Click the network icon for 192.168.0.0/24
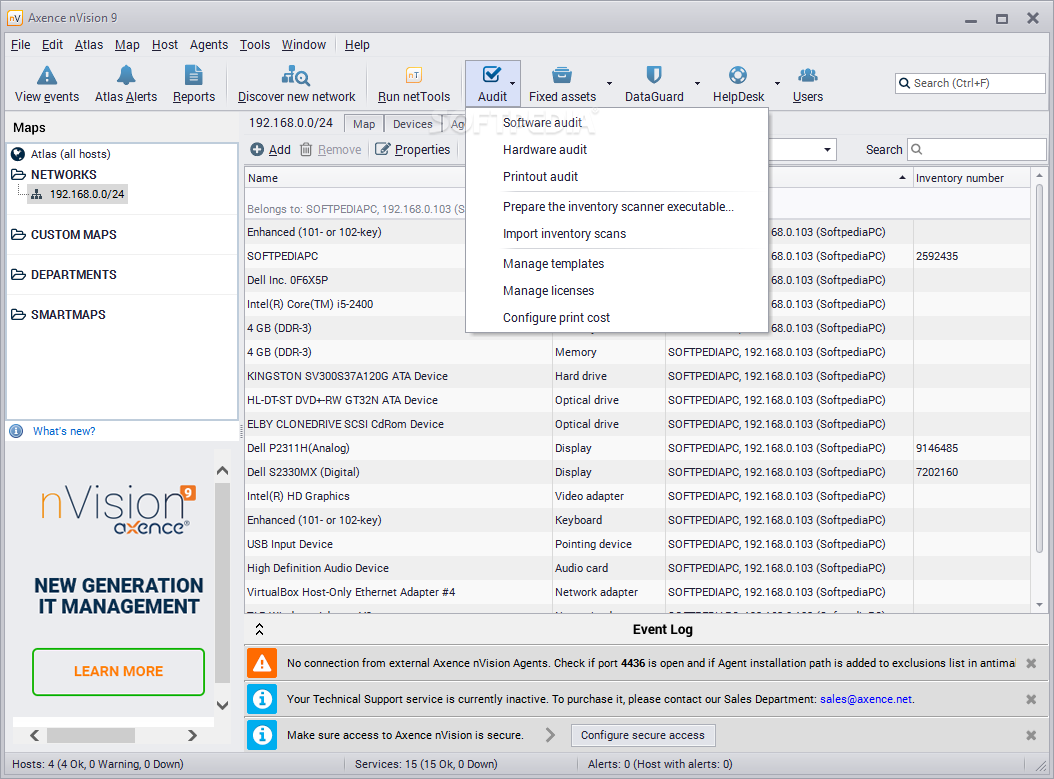Image resolution: width=1054 pixels, height=779 pixels. [x=37, y=194]
